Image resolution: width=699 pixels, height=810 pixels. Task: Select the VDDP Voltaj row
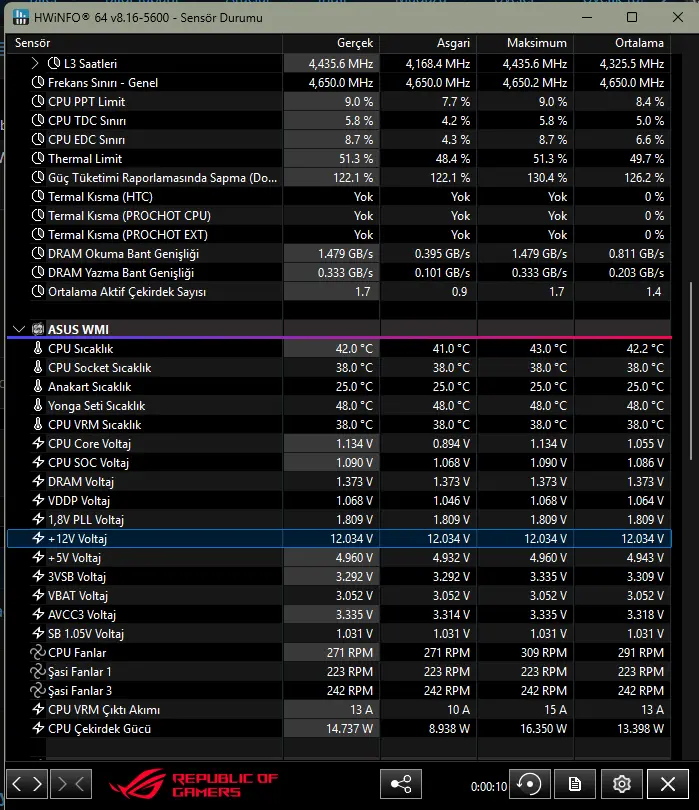[x=339, y=501]
